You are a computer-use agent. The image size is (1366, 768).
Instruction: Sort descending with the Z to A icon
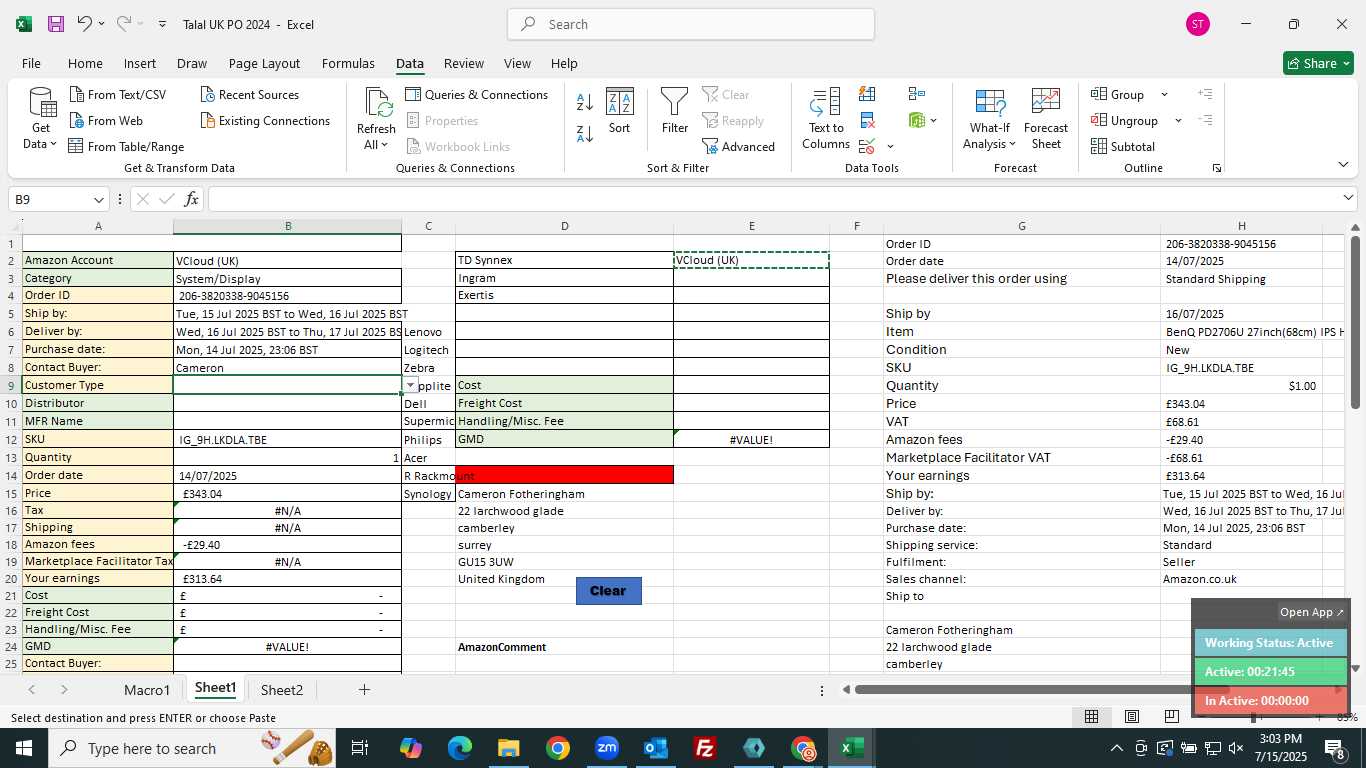tap(585, 133)
